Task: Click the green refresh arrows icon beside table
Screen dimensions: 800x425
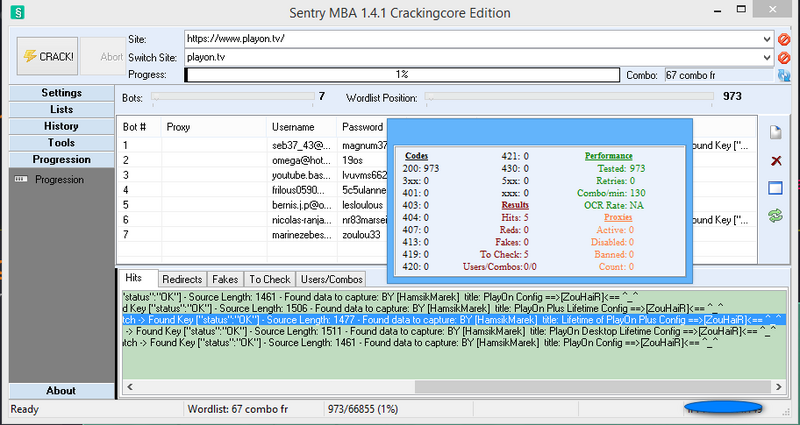Action: (775, 215)
